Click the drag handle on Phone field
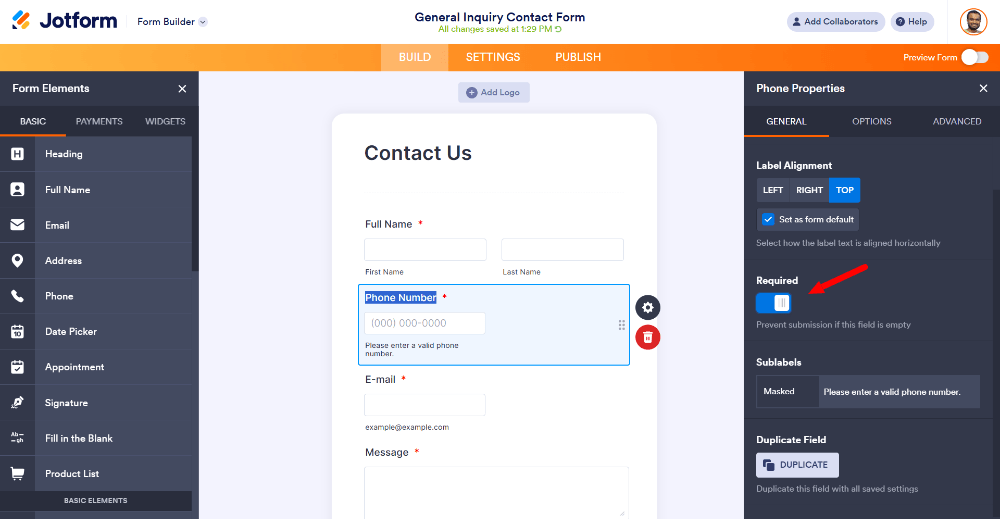This screenshot has height=519, width=1000. click(621, 325)
